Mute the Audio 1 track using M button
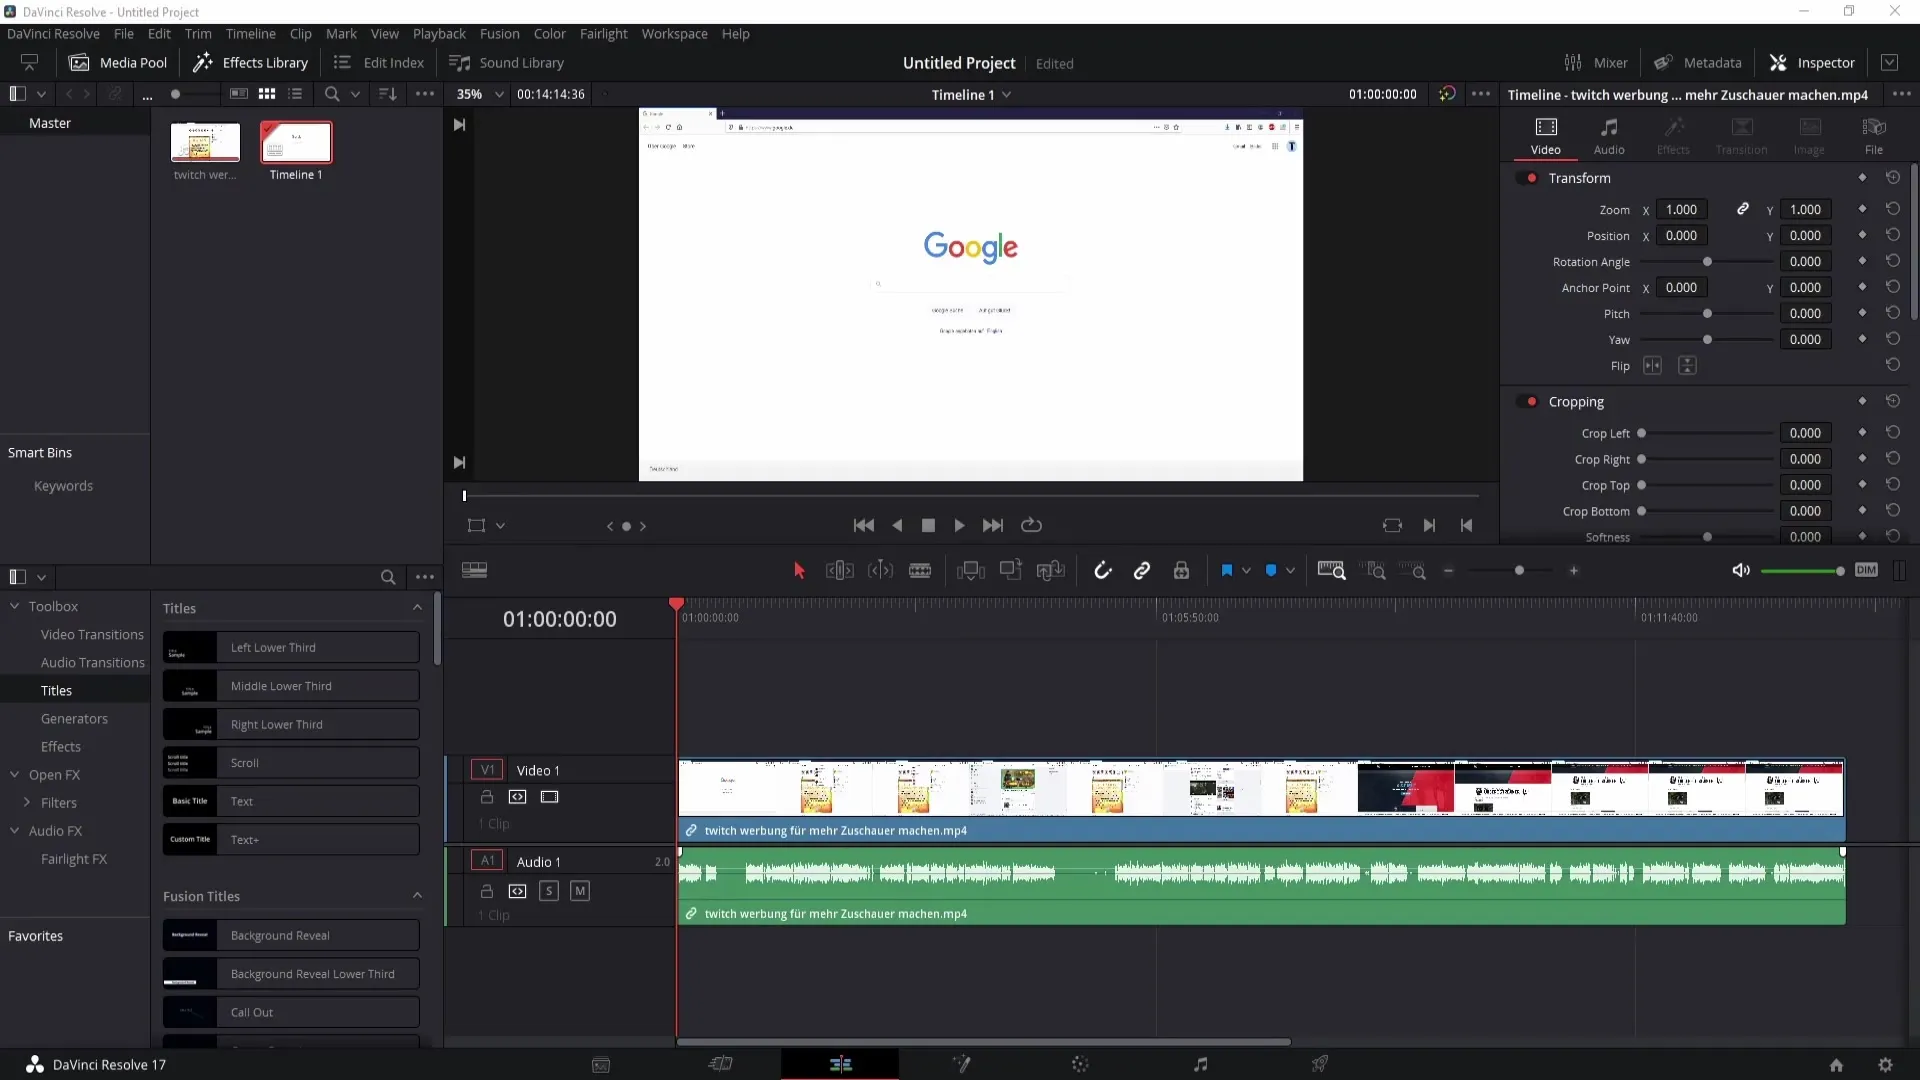Image resolution: width=1920 pixels, height=1080 pixels. coord(579,890)
